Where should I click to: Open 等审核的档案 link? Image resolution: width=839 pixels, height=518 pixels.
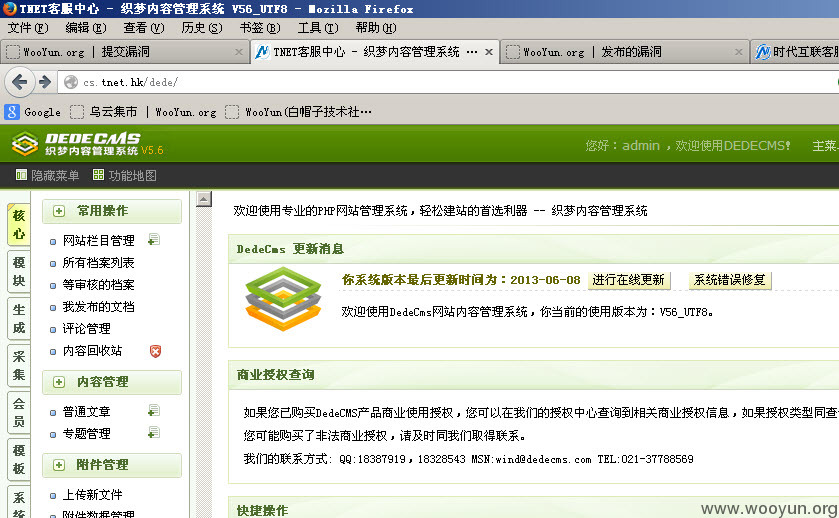tap(98, 285)
